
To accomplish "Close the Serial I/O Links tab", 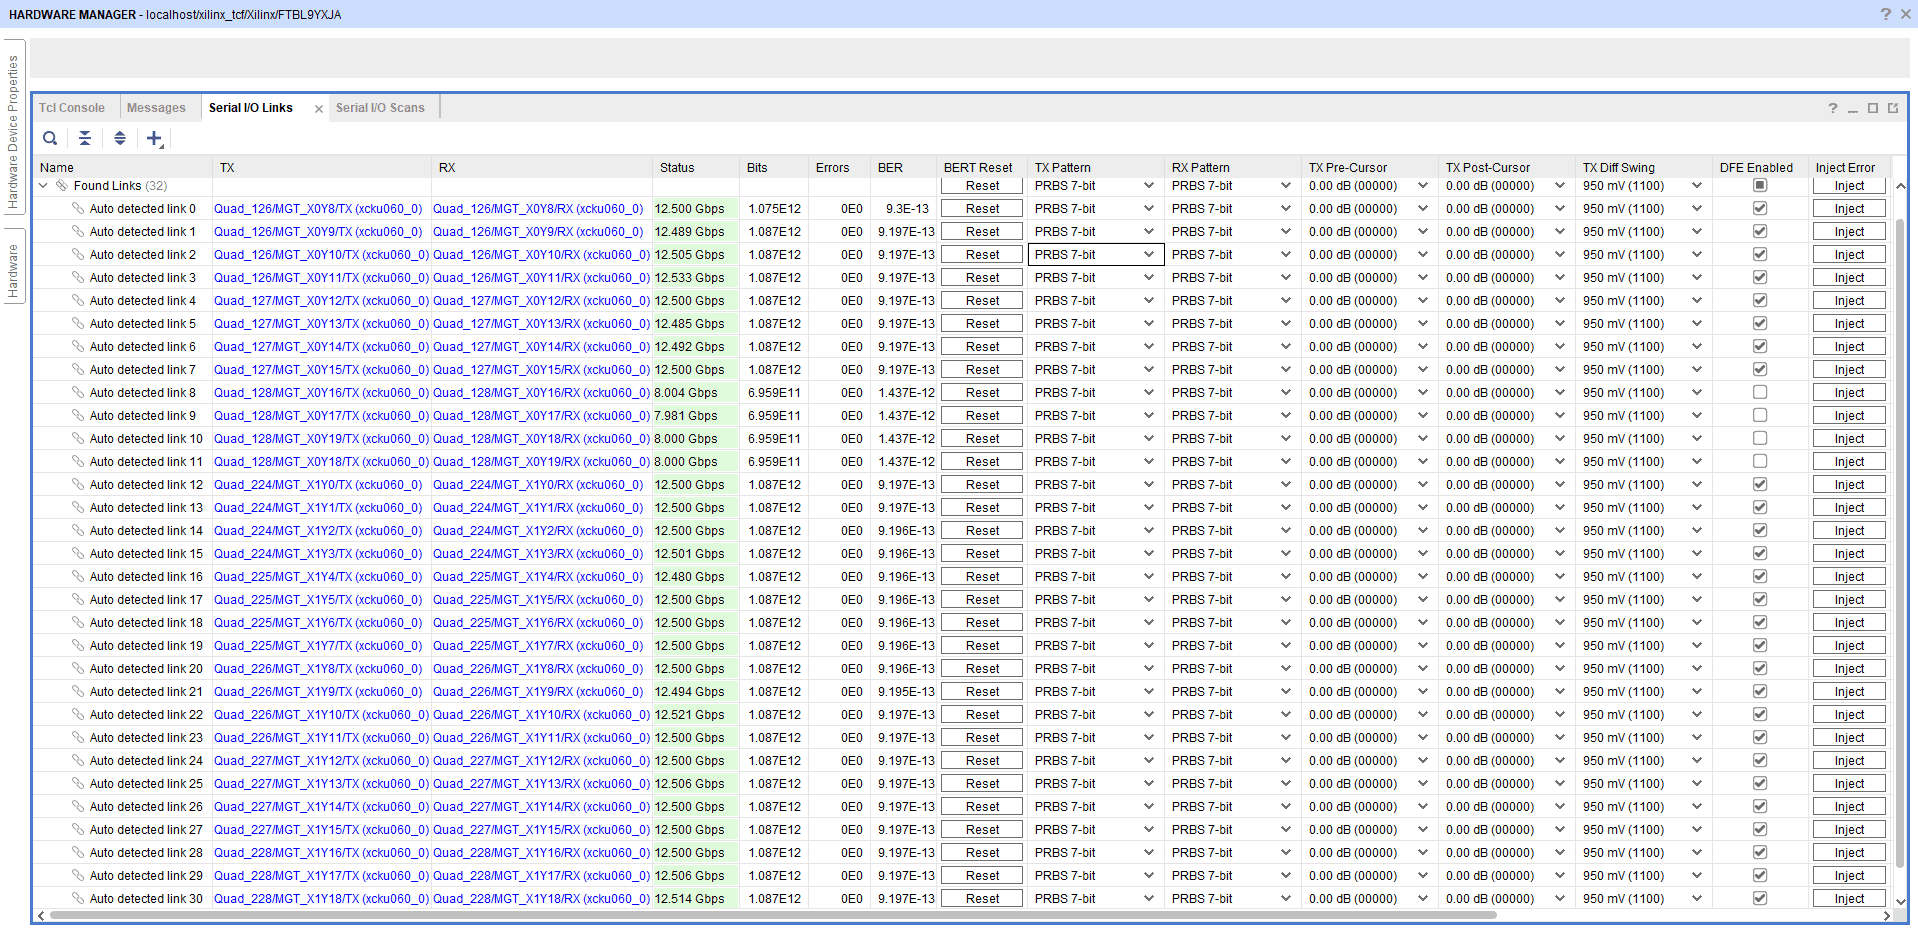I will click(319, 109).
